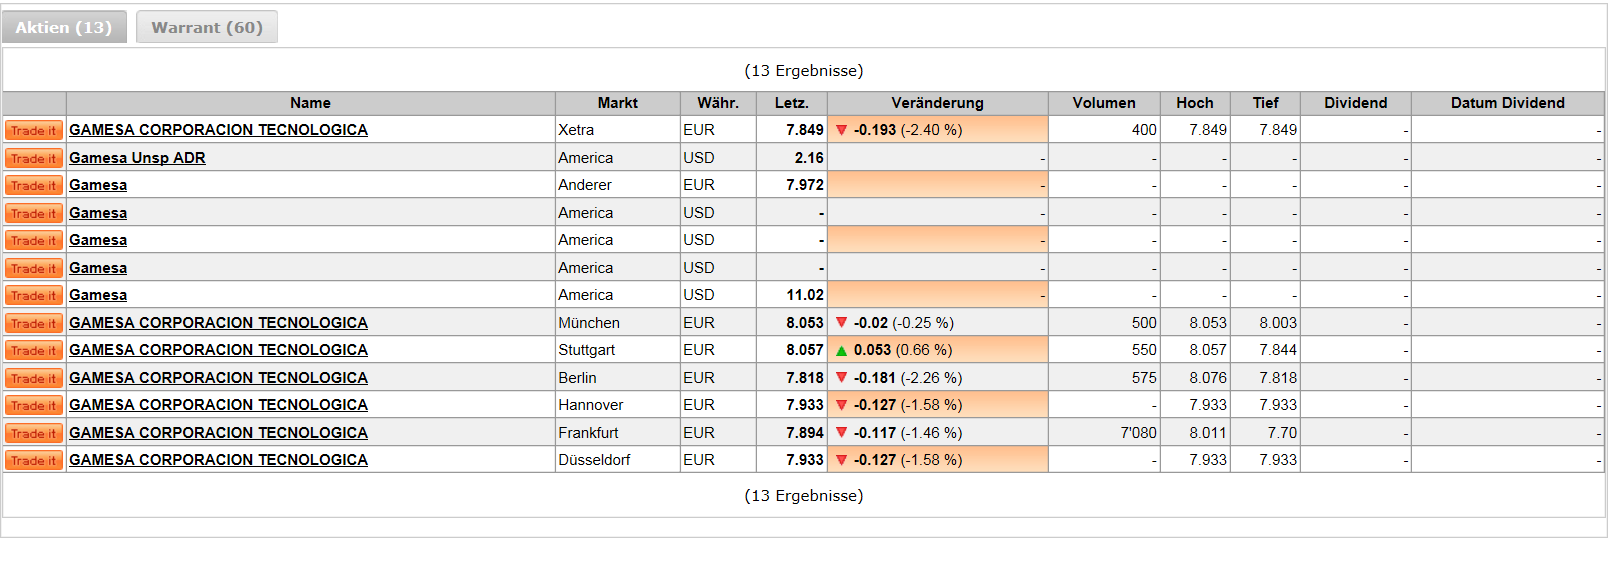1608x576 pixels.
Task: Open GAMESA CORPORACION TECNOLOGICA Xetra link
Action: (x=218, y=130)
